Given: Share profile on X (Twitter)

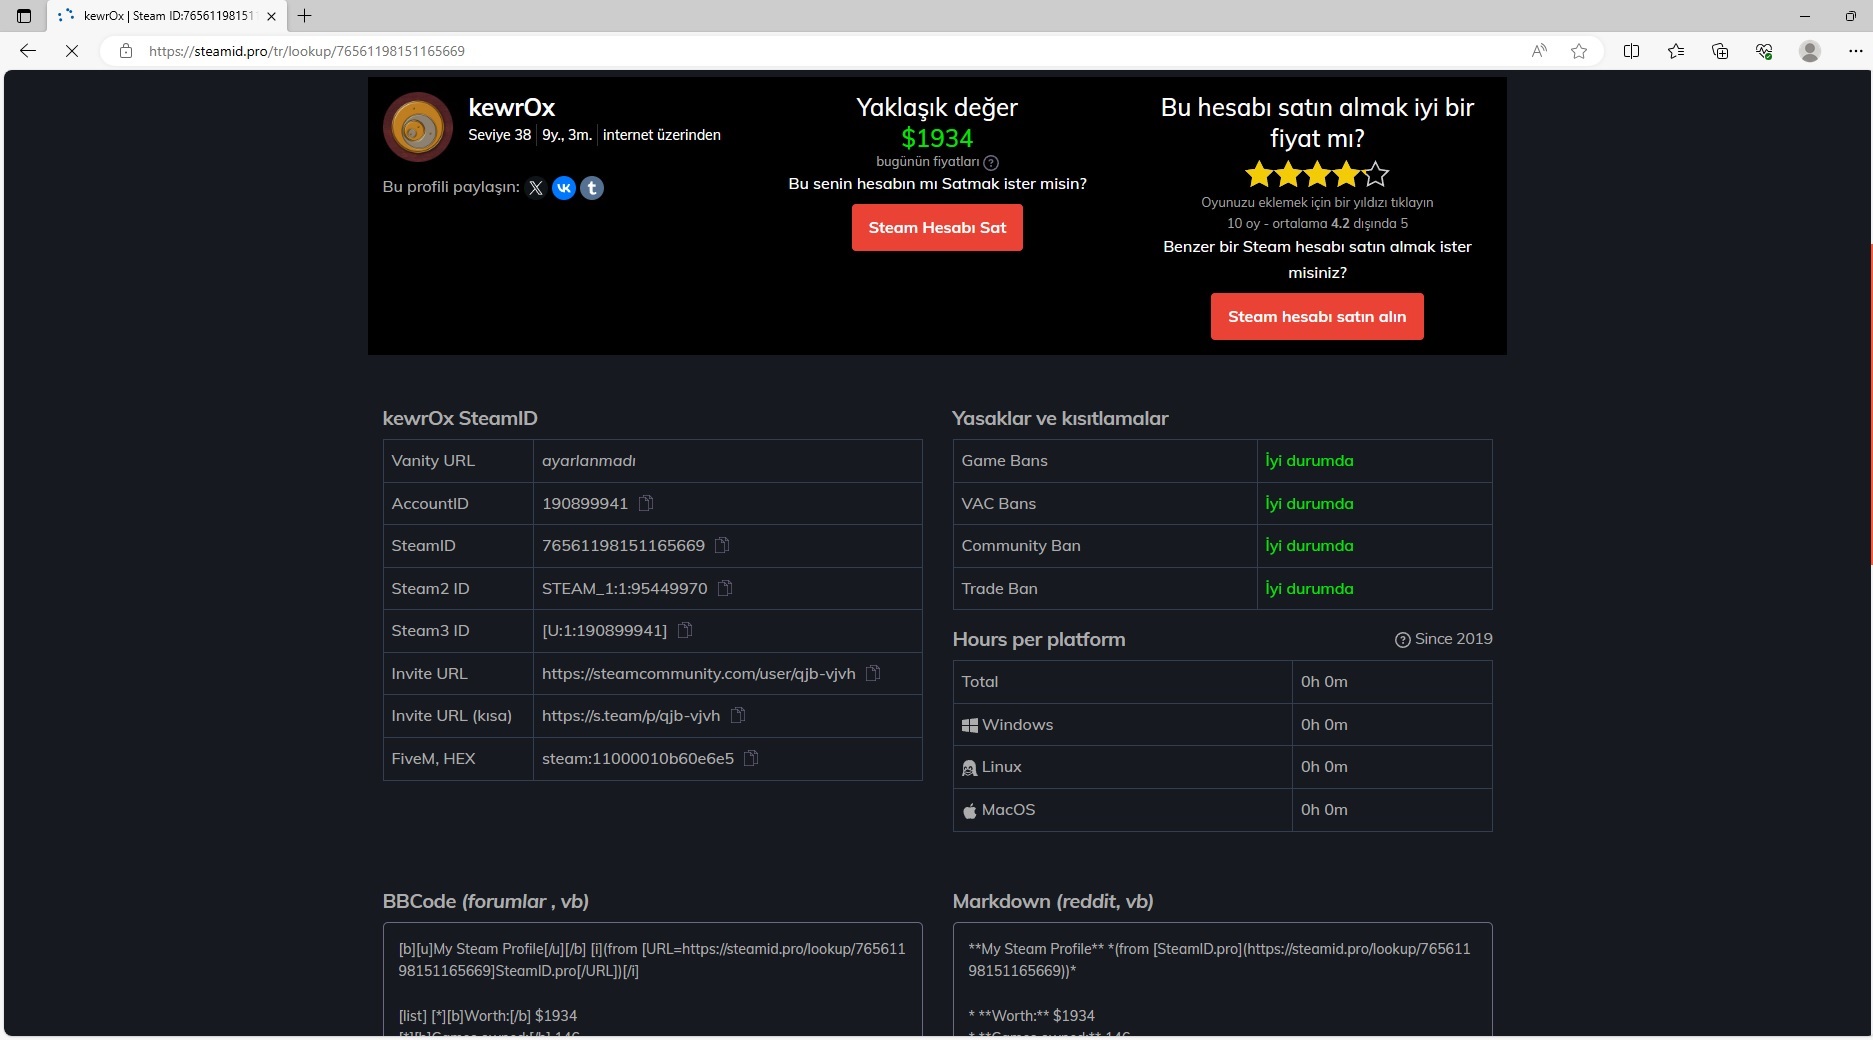Looking at the screenshot, I should tap(536, 188).
